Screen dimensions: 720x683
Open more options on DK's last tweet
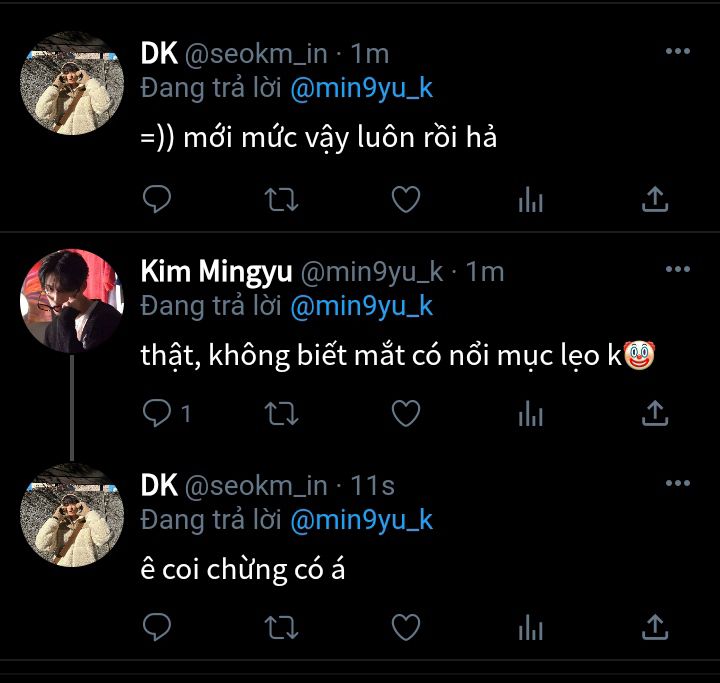(678, 483)
